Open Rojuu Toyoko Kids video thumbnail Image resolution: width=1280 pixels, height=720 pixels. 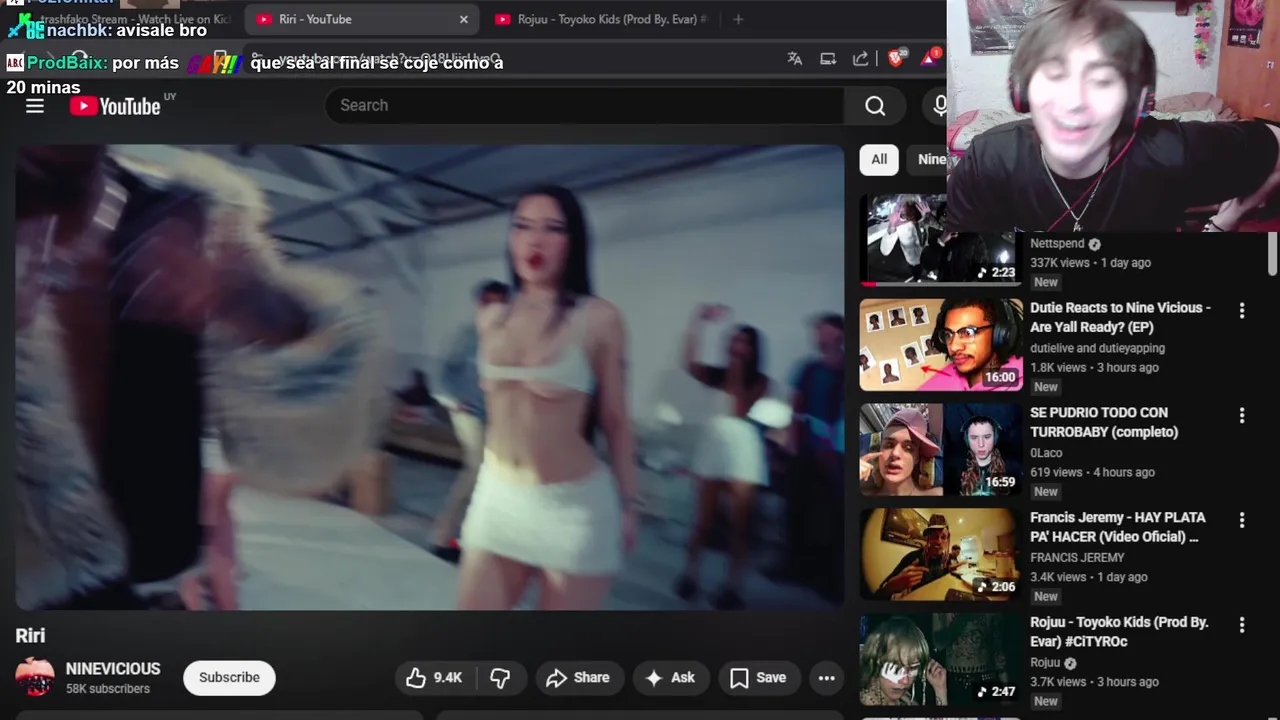941,660
